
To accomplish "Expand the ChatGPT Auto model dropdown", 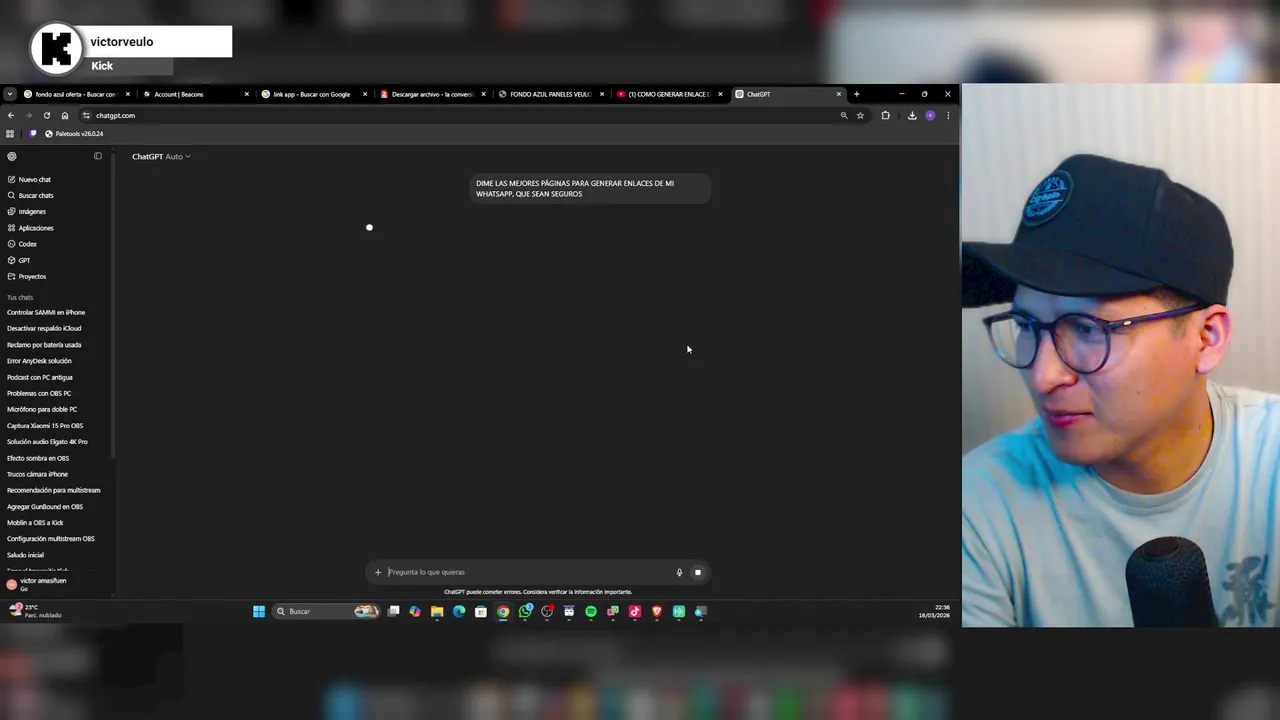I will click(x=161, y=156).
